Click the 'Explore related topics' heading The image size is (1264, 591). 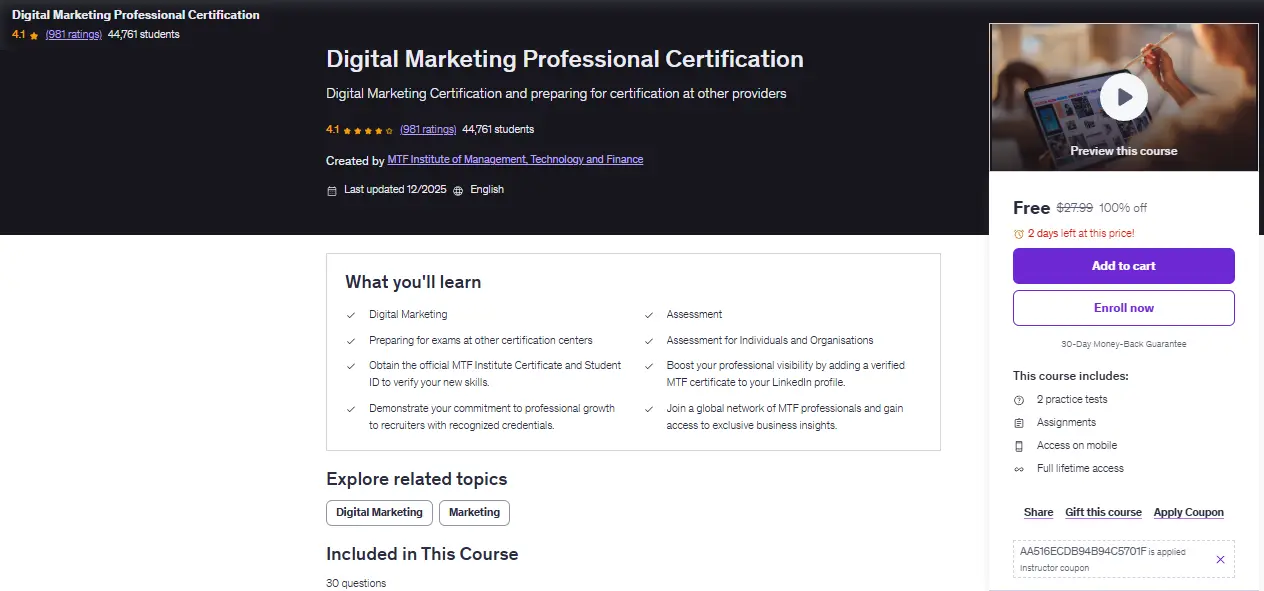[417, 479]
